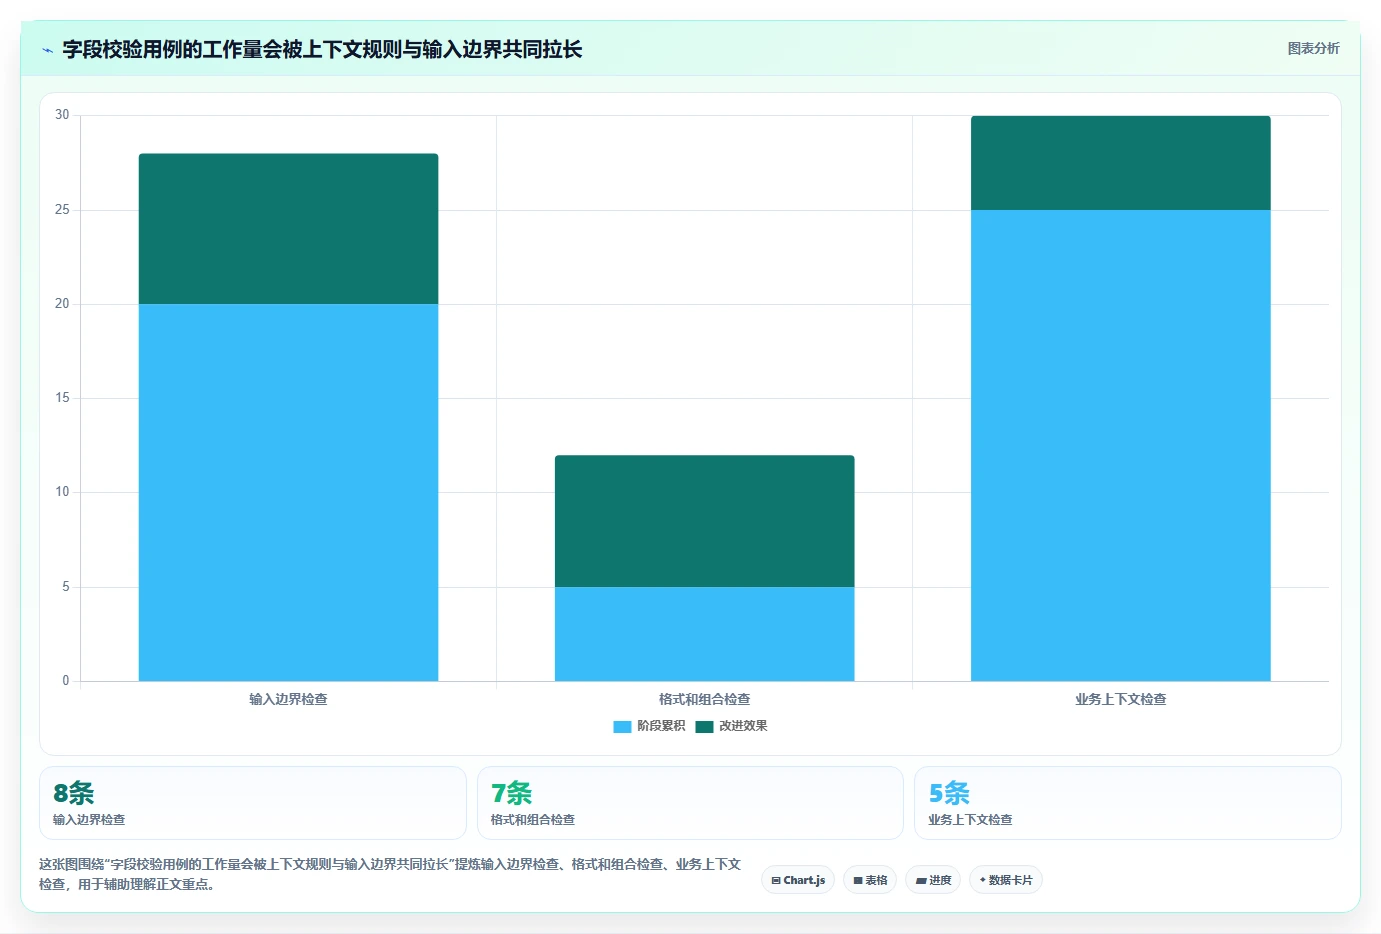Toggle the 阶段累积 legend item
The width and height of the screenshot is (1381, 934).
[x=649, y=726]
